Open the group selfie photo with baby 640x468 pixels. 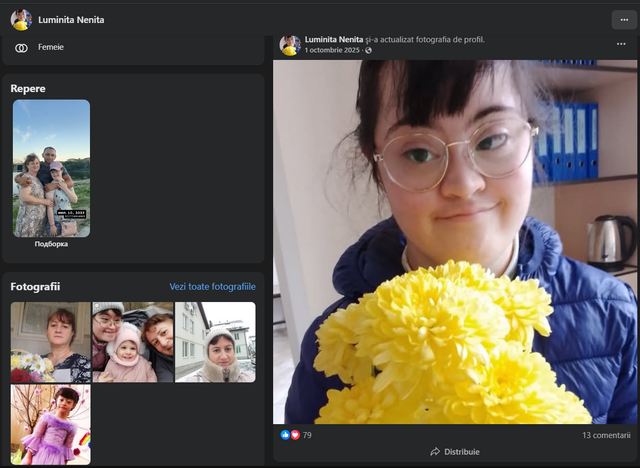click(x=133, y=342)
